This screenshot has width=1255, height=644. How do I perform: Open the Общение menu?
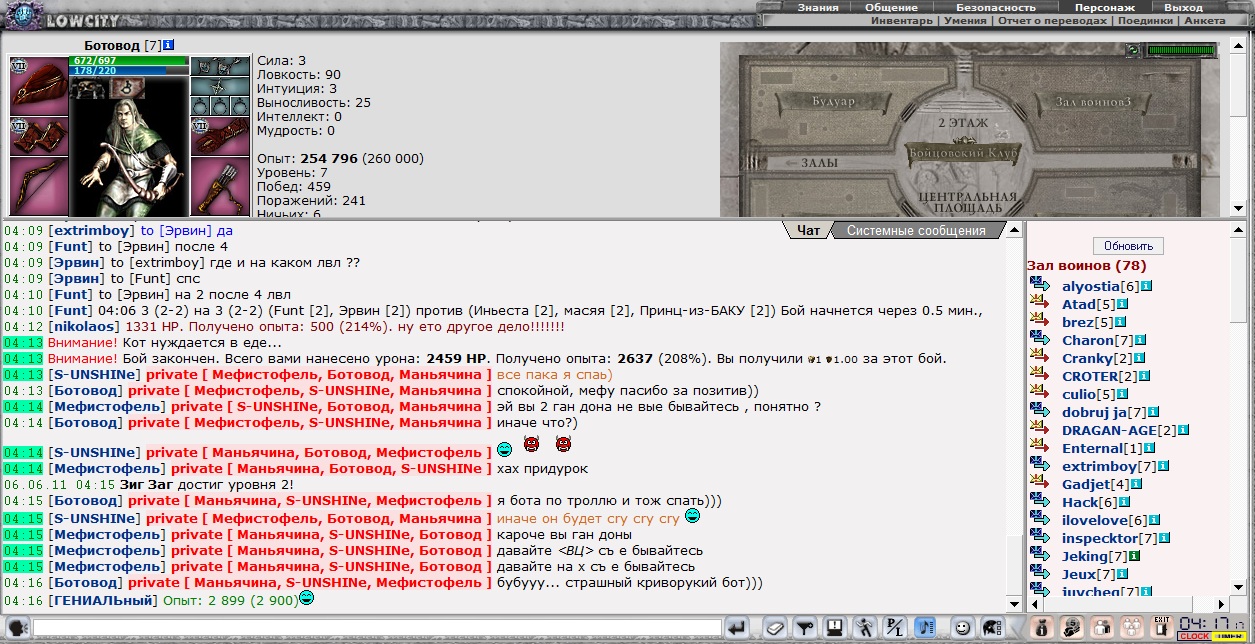tap(892, 7)
